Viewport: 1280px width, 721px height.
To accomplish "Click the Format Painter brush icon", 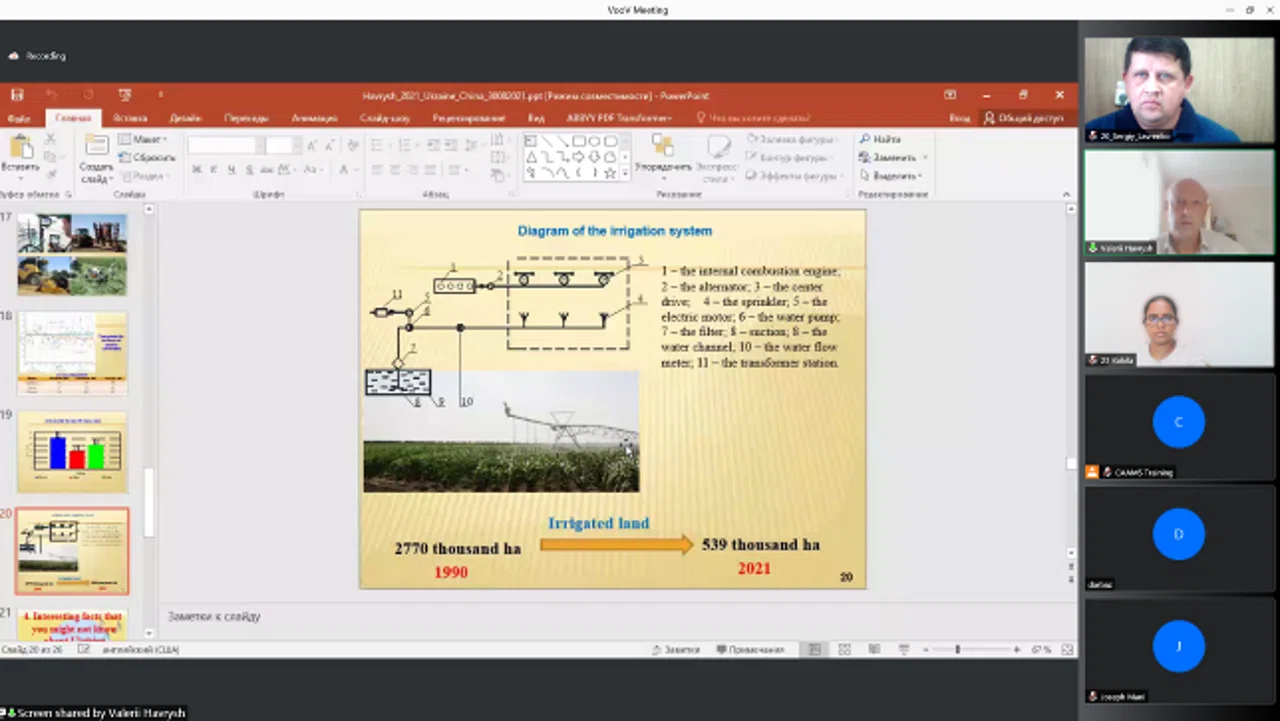I will click(x=50, y=172).
